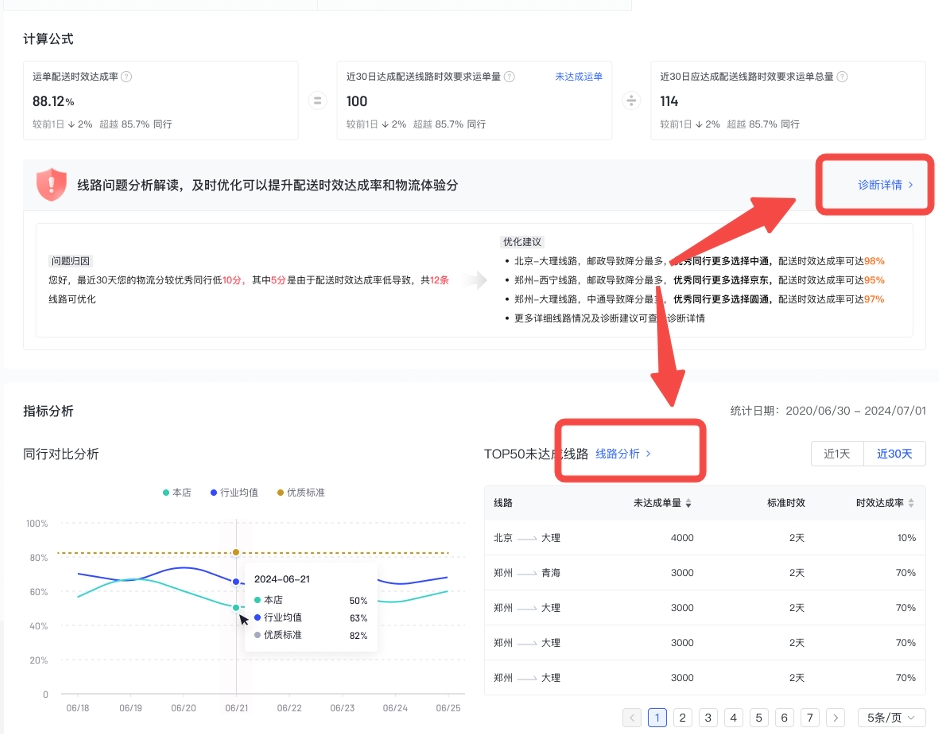Click the red shield warning icon

click(52, 184)
